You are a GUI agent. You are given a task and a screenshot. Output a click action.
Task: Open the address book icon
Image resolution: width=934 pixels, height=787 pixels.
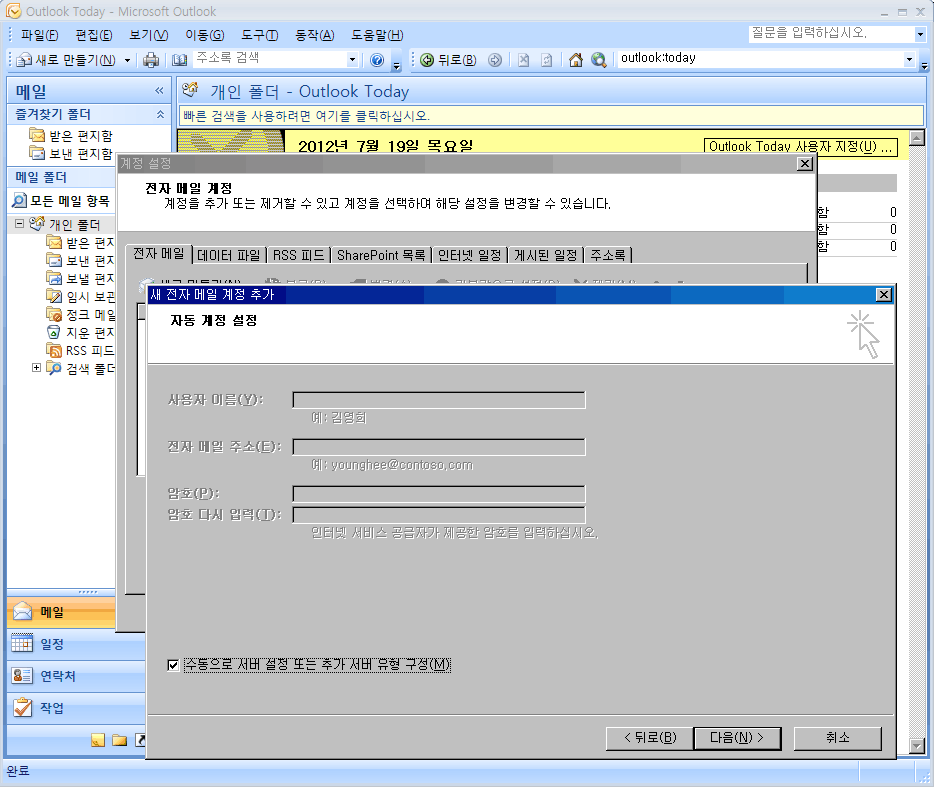[179, 60]
